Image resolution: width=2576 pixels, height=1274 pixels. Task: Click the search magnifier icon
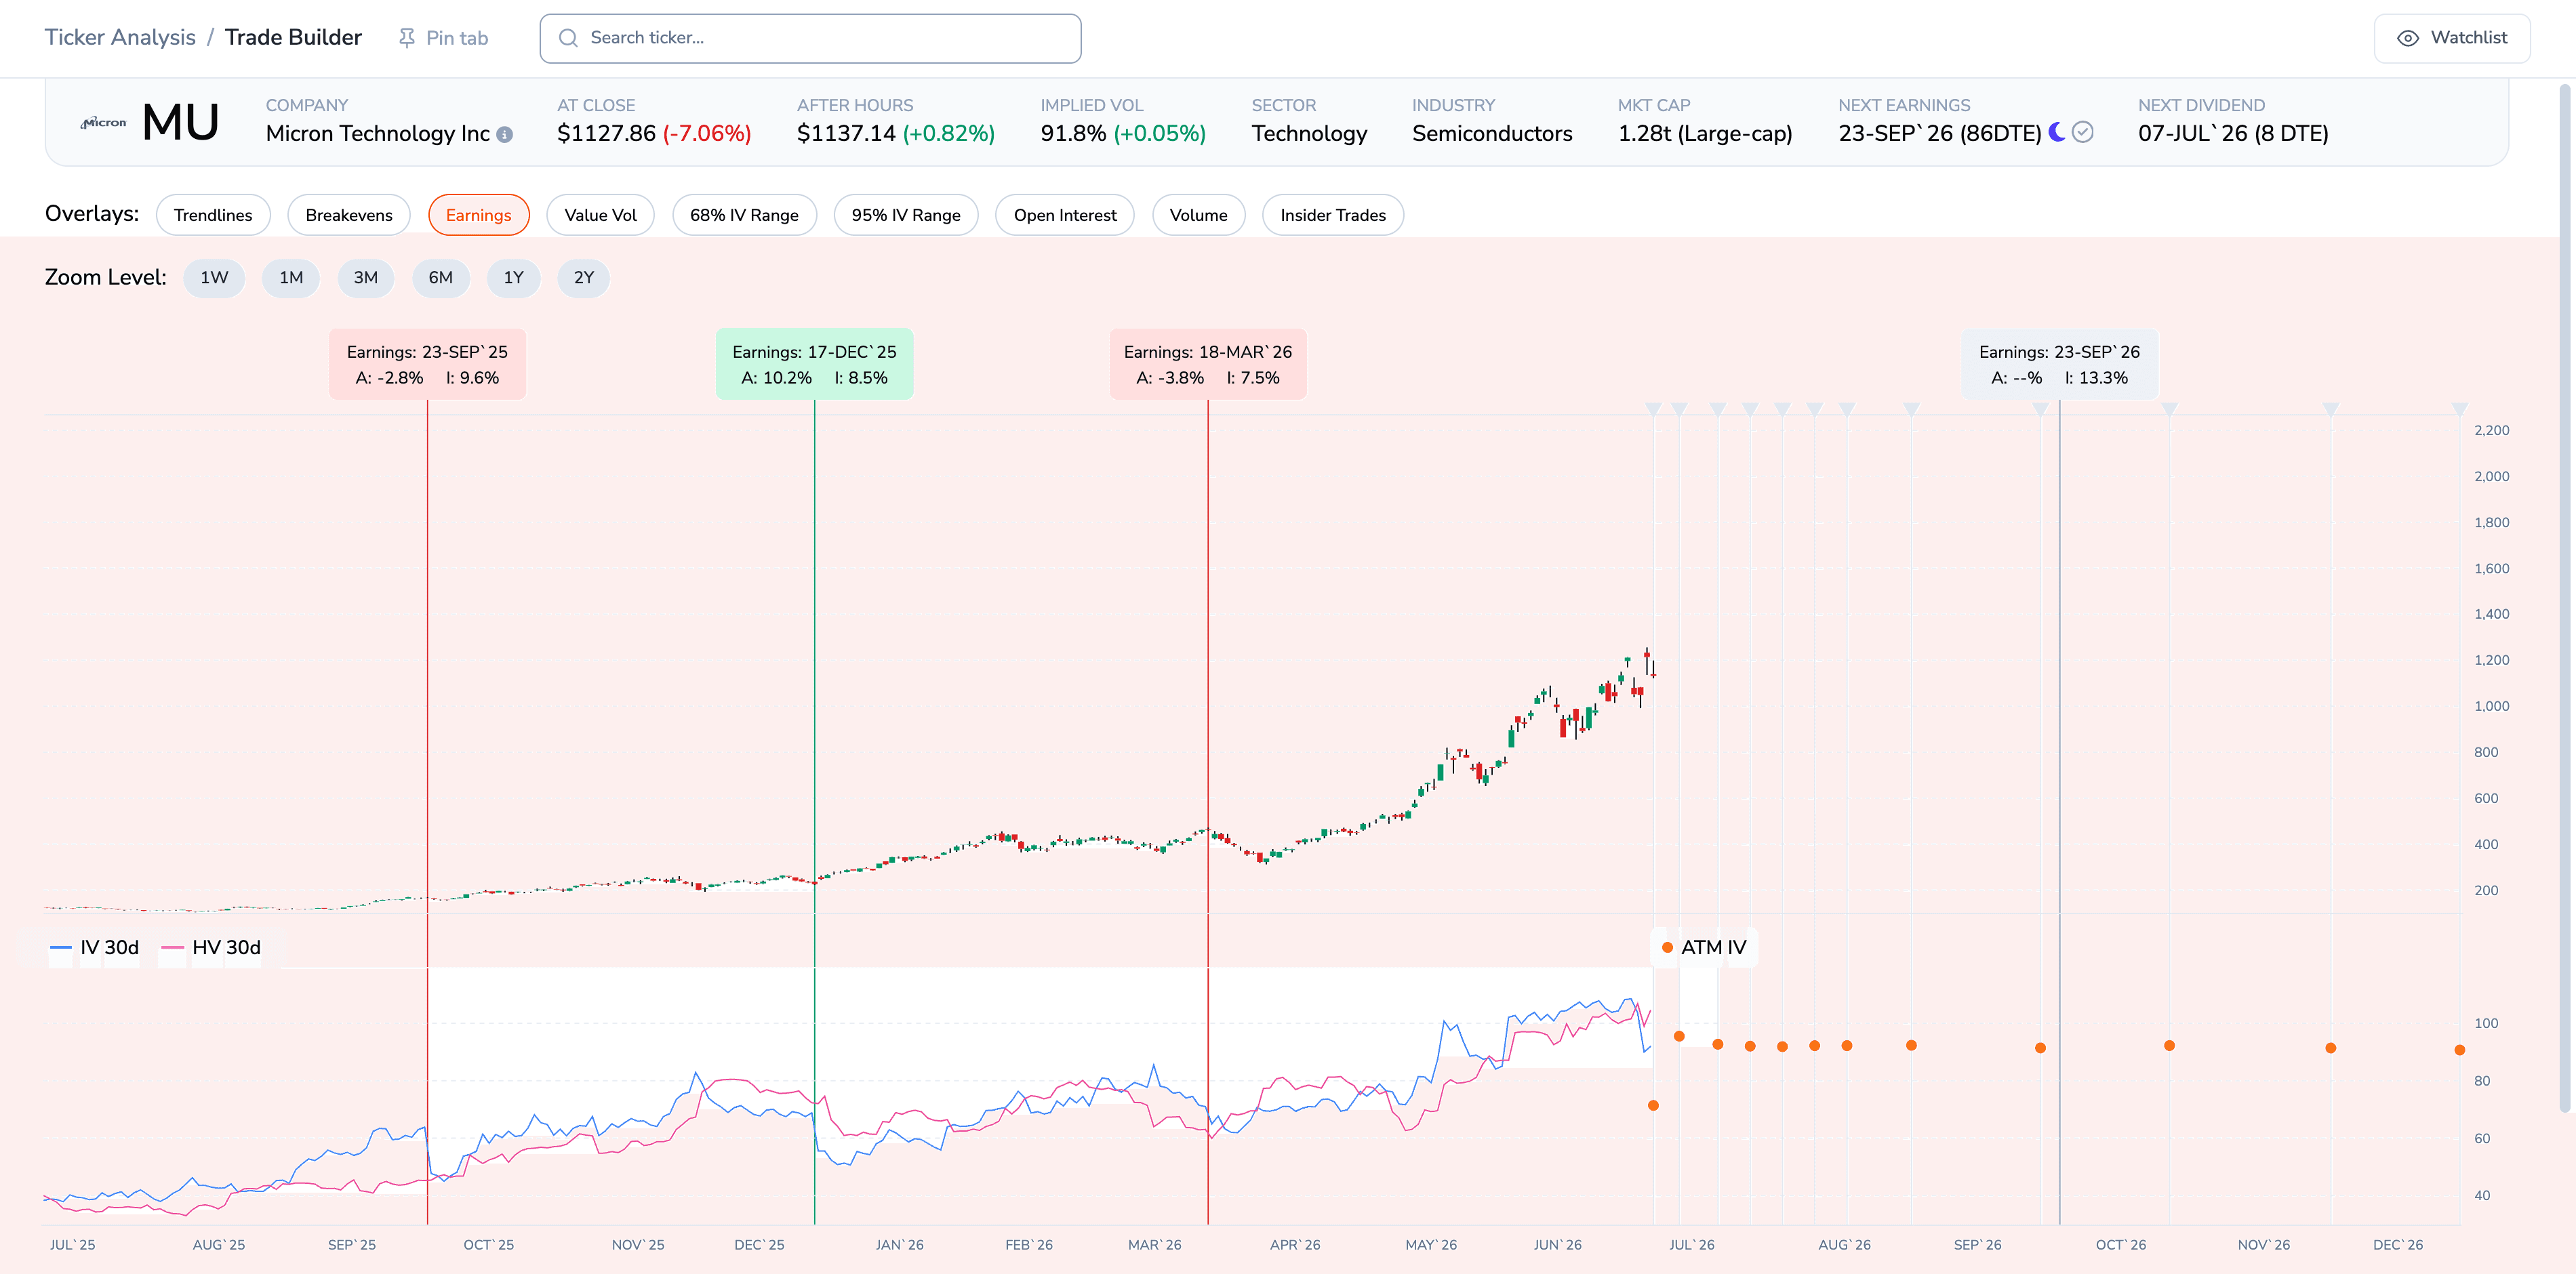click(x=568, y=38)
